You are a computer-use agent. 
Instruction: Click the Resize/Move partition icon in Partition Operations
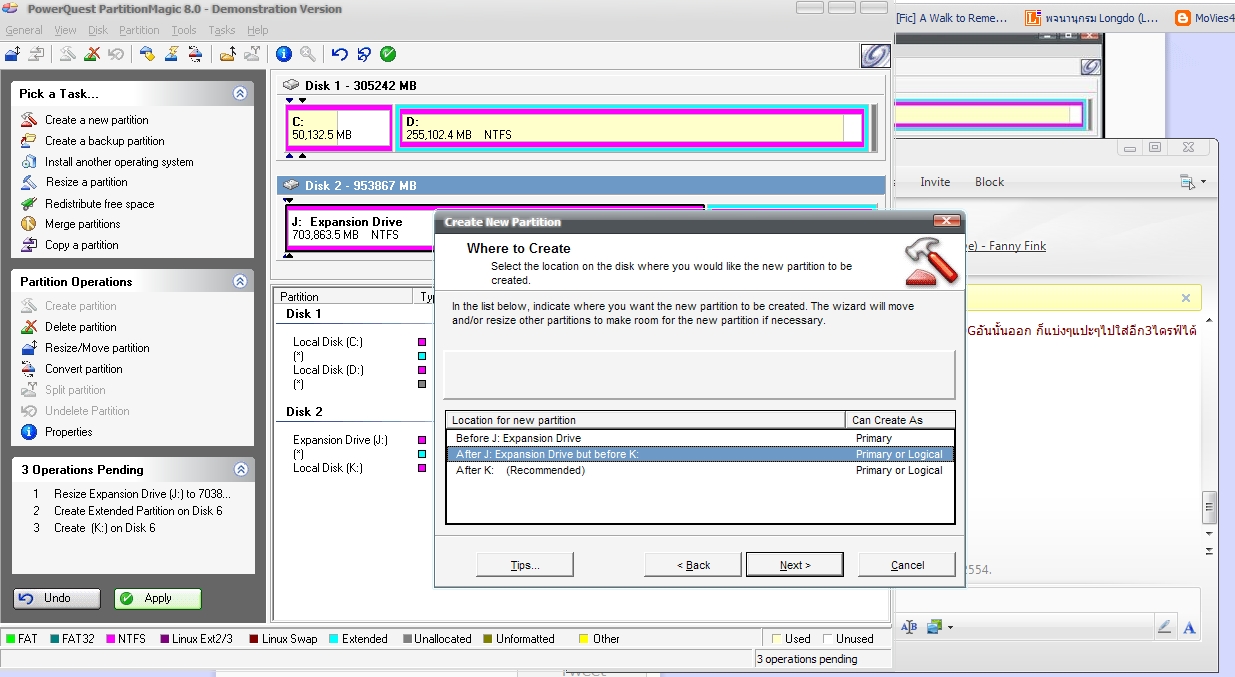click(28, 348)
